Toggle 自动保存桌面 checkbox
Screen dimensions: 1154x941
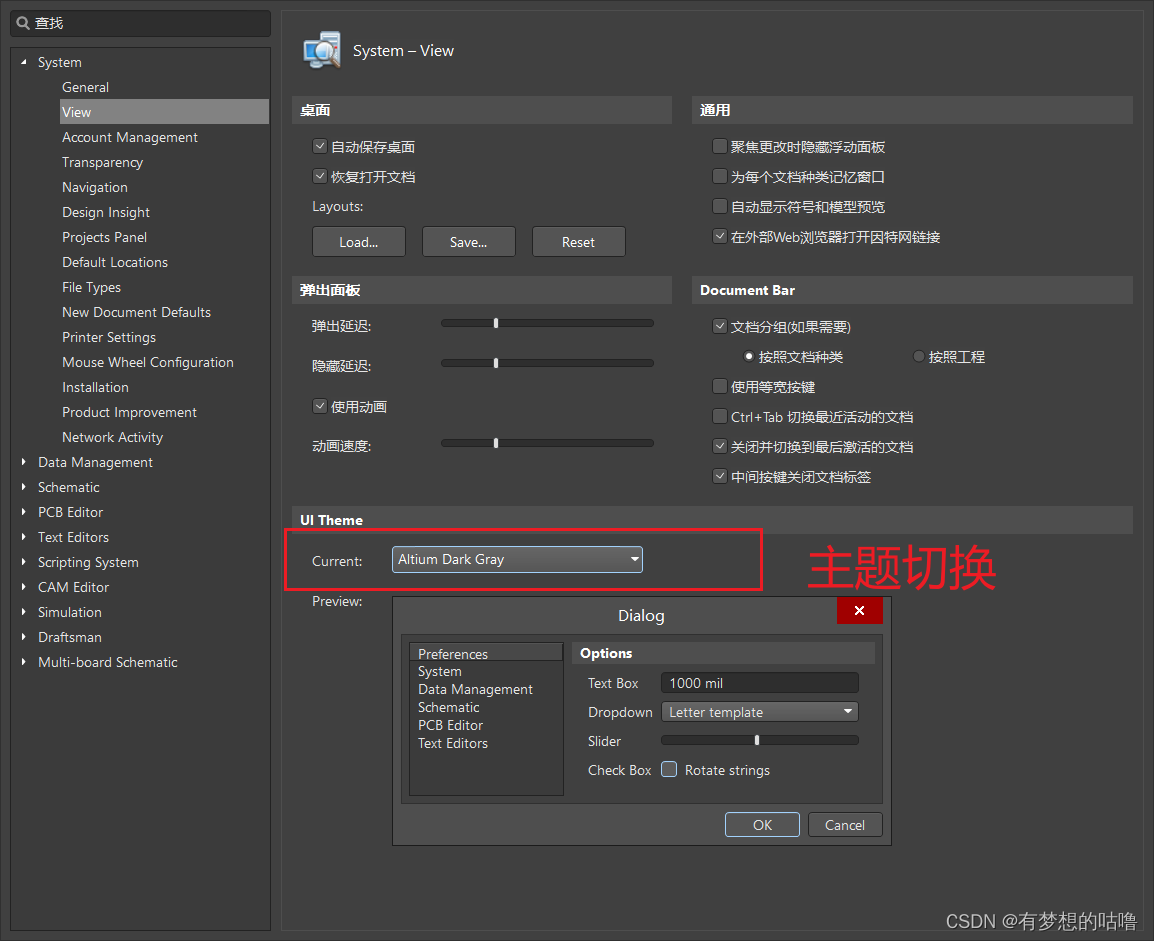coord(319,146)
